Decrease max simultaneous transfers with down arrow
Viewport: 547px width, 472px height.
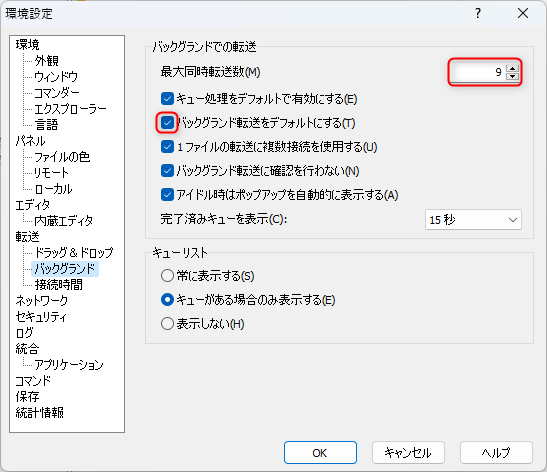(x=512, y=76)
